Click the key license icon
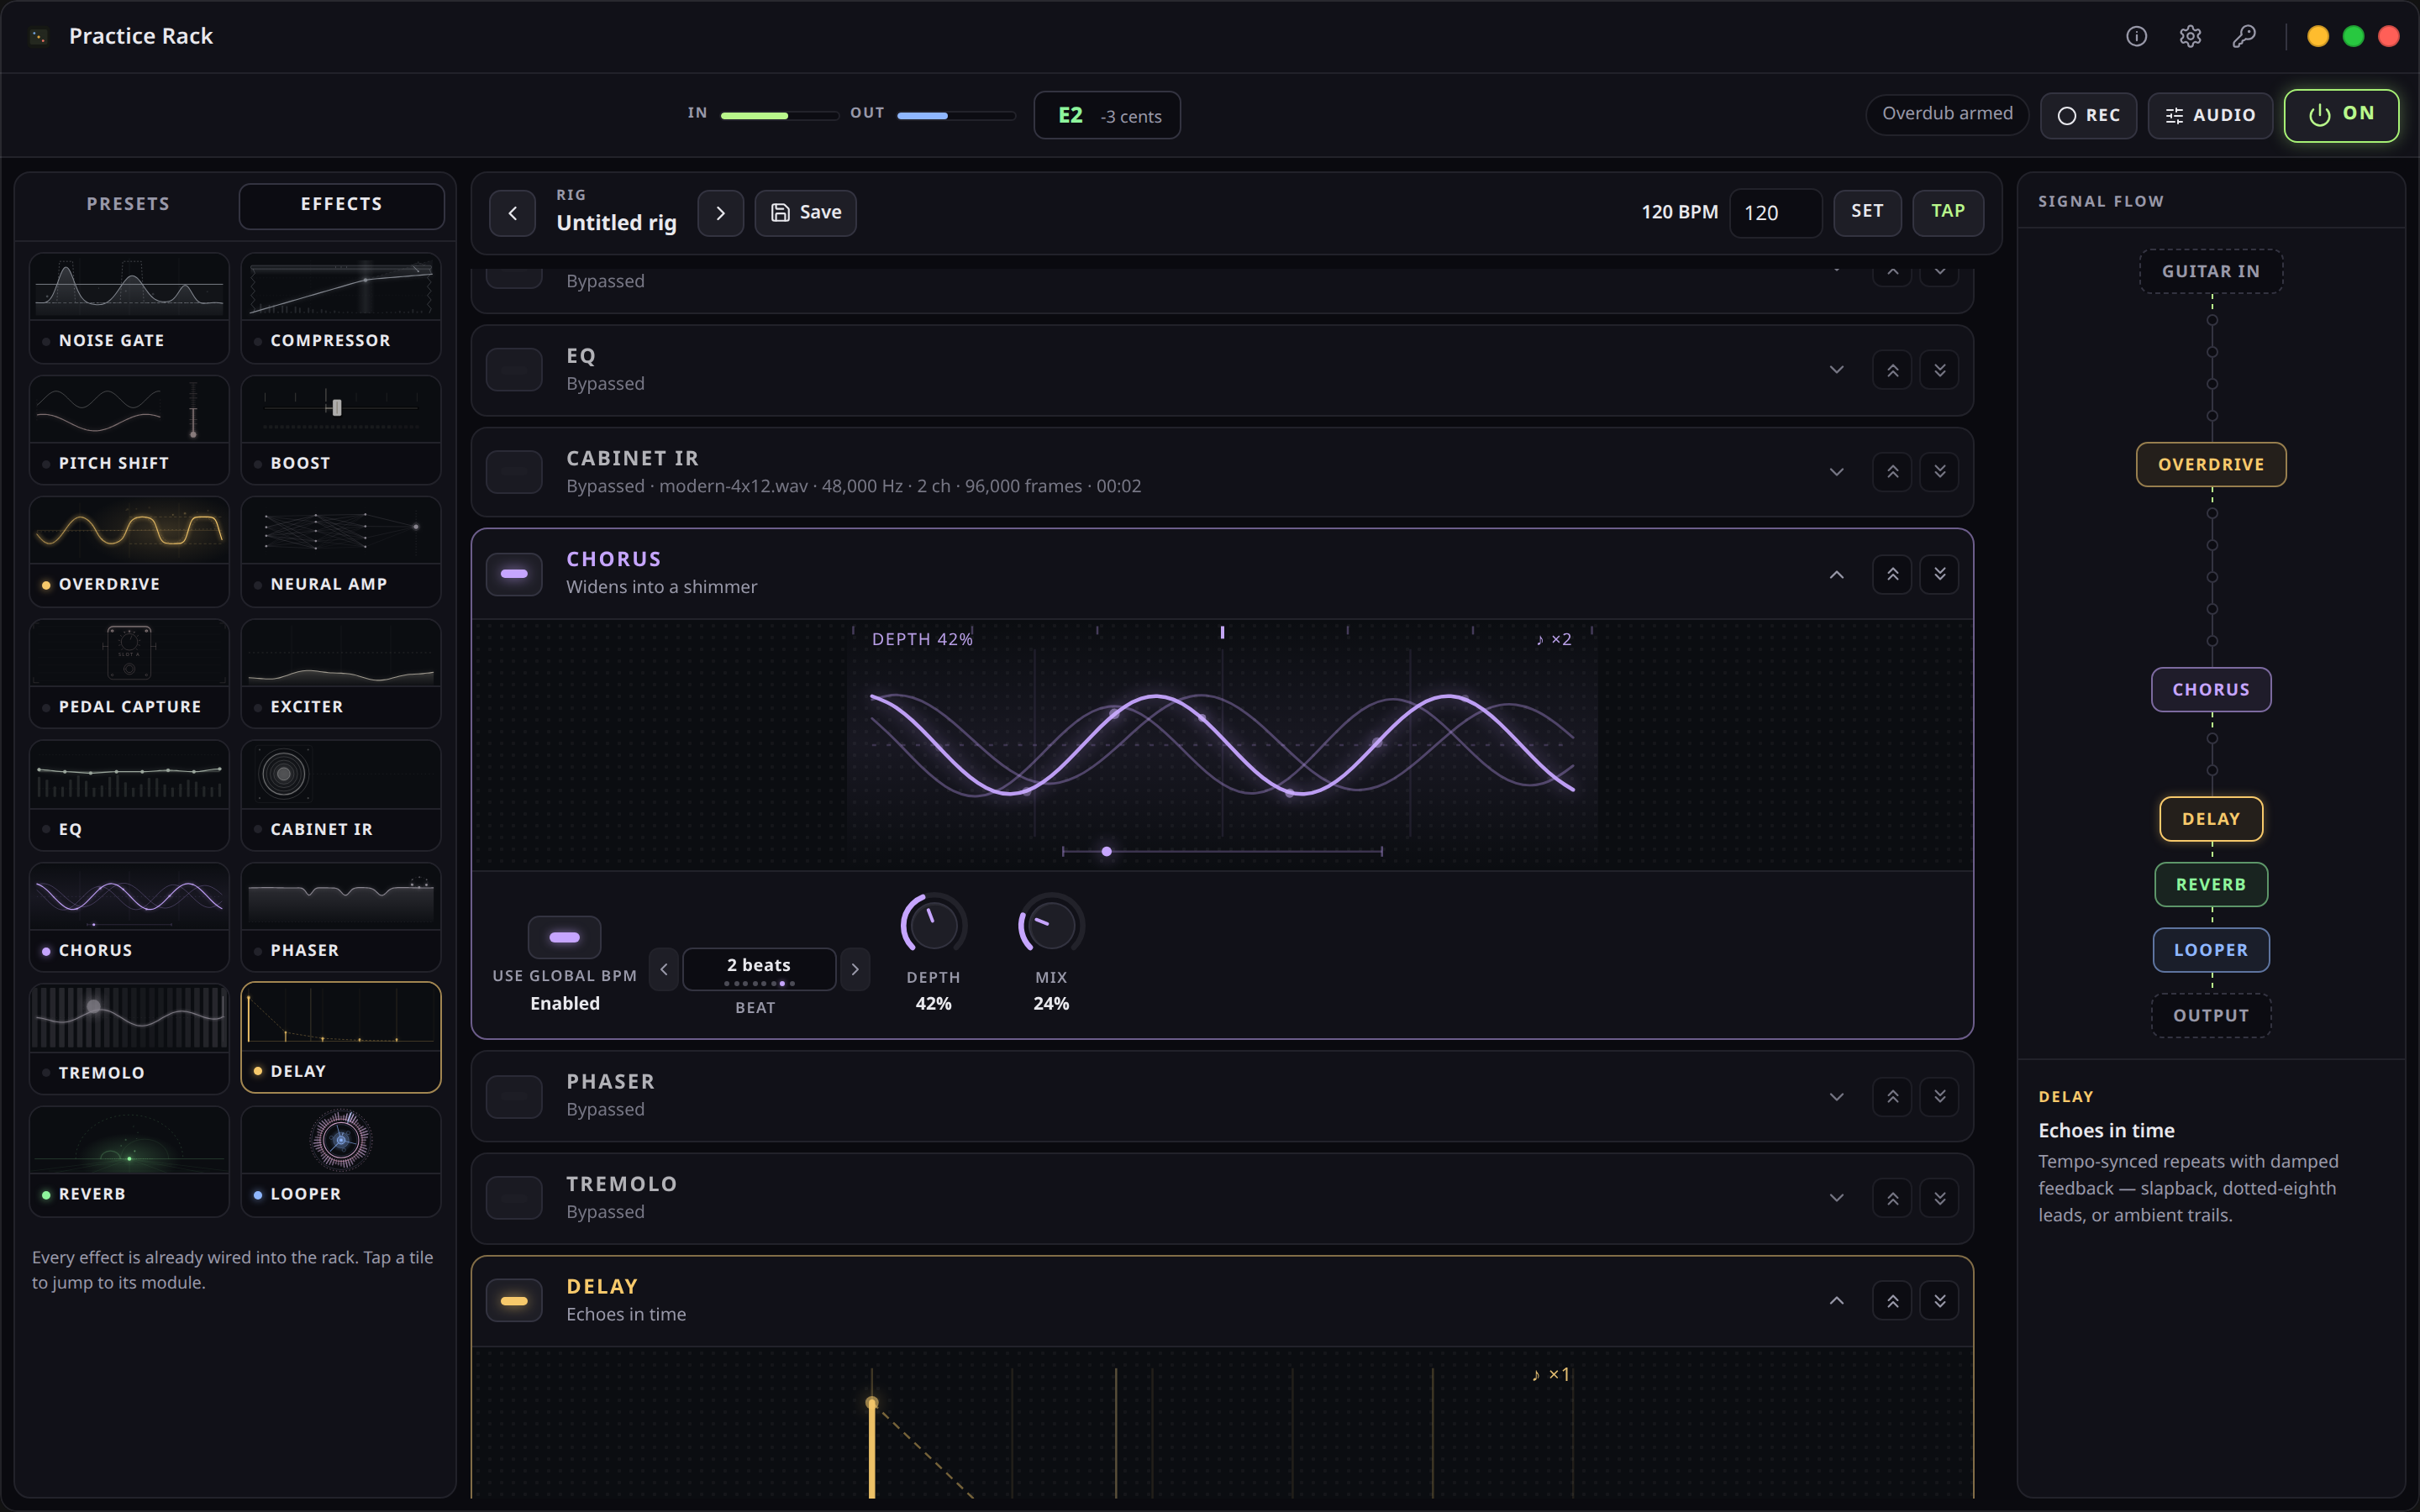 [x=2244, y=37]
